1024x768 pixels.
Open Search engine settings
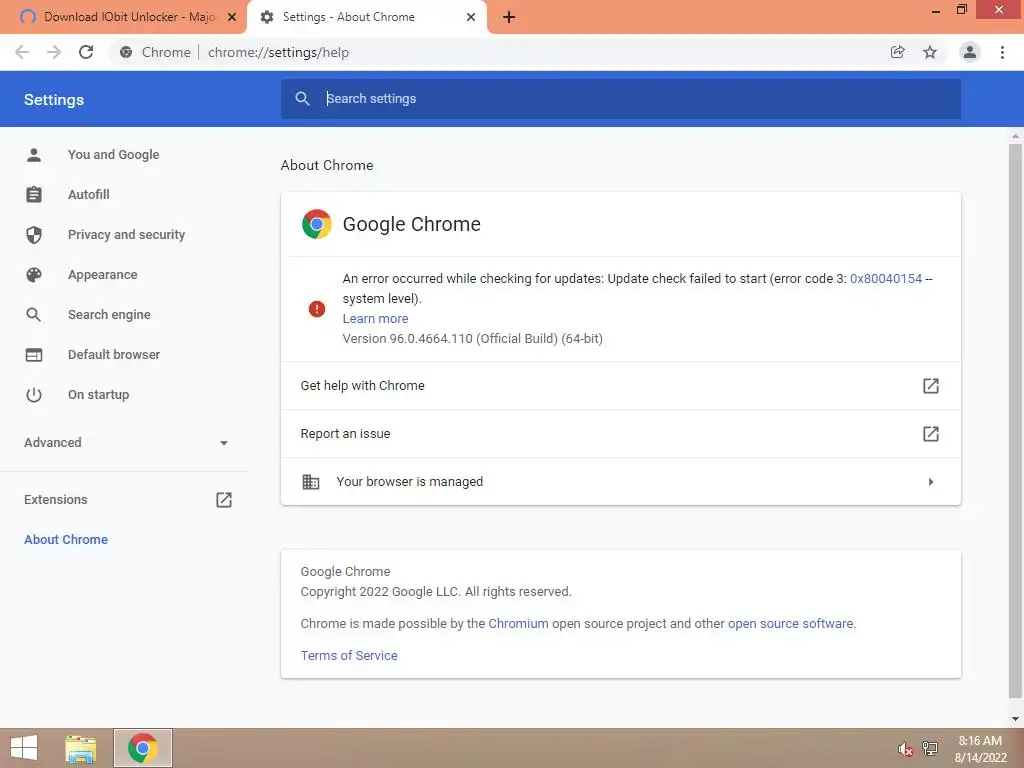coord(109,315)
